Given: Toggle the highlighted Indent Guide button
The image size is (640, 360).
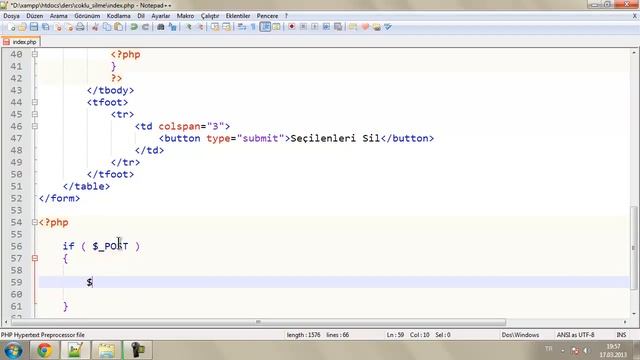Looking at the screenshot, I should tap(265, 27).
